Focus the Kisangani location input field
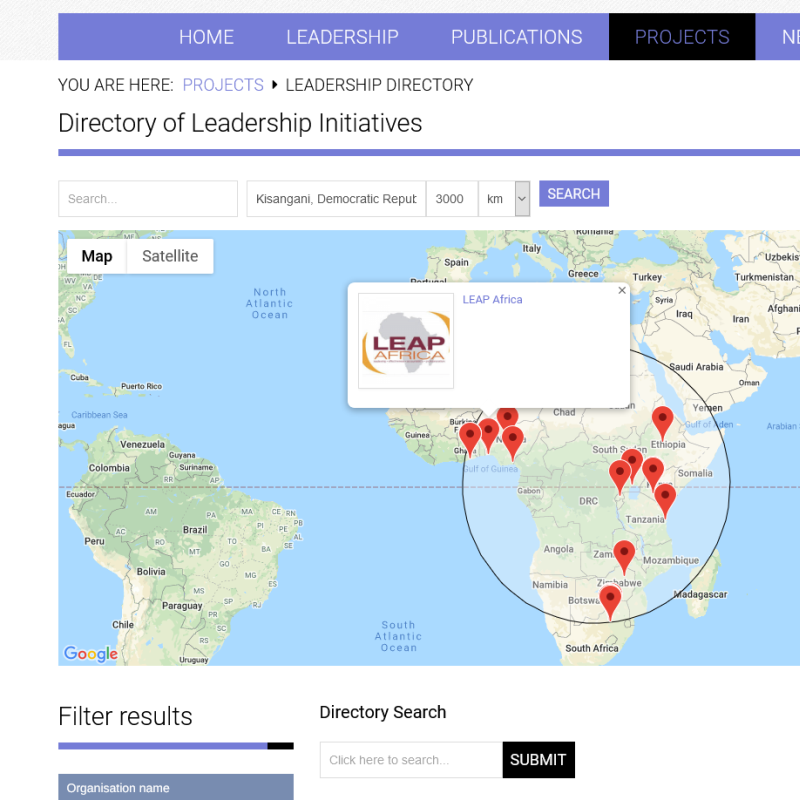The image size is (800, 800). click(x=336, y=199)
